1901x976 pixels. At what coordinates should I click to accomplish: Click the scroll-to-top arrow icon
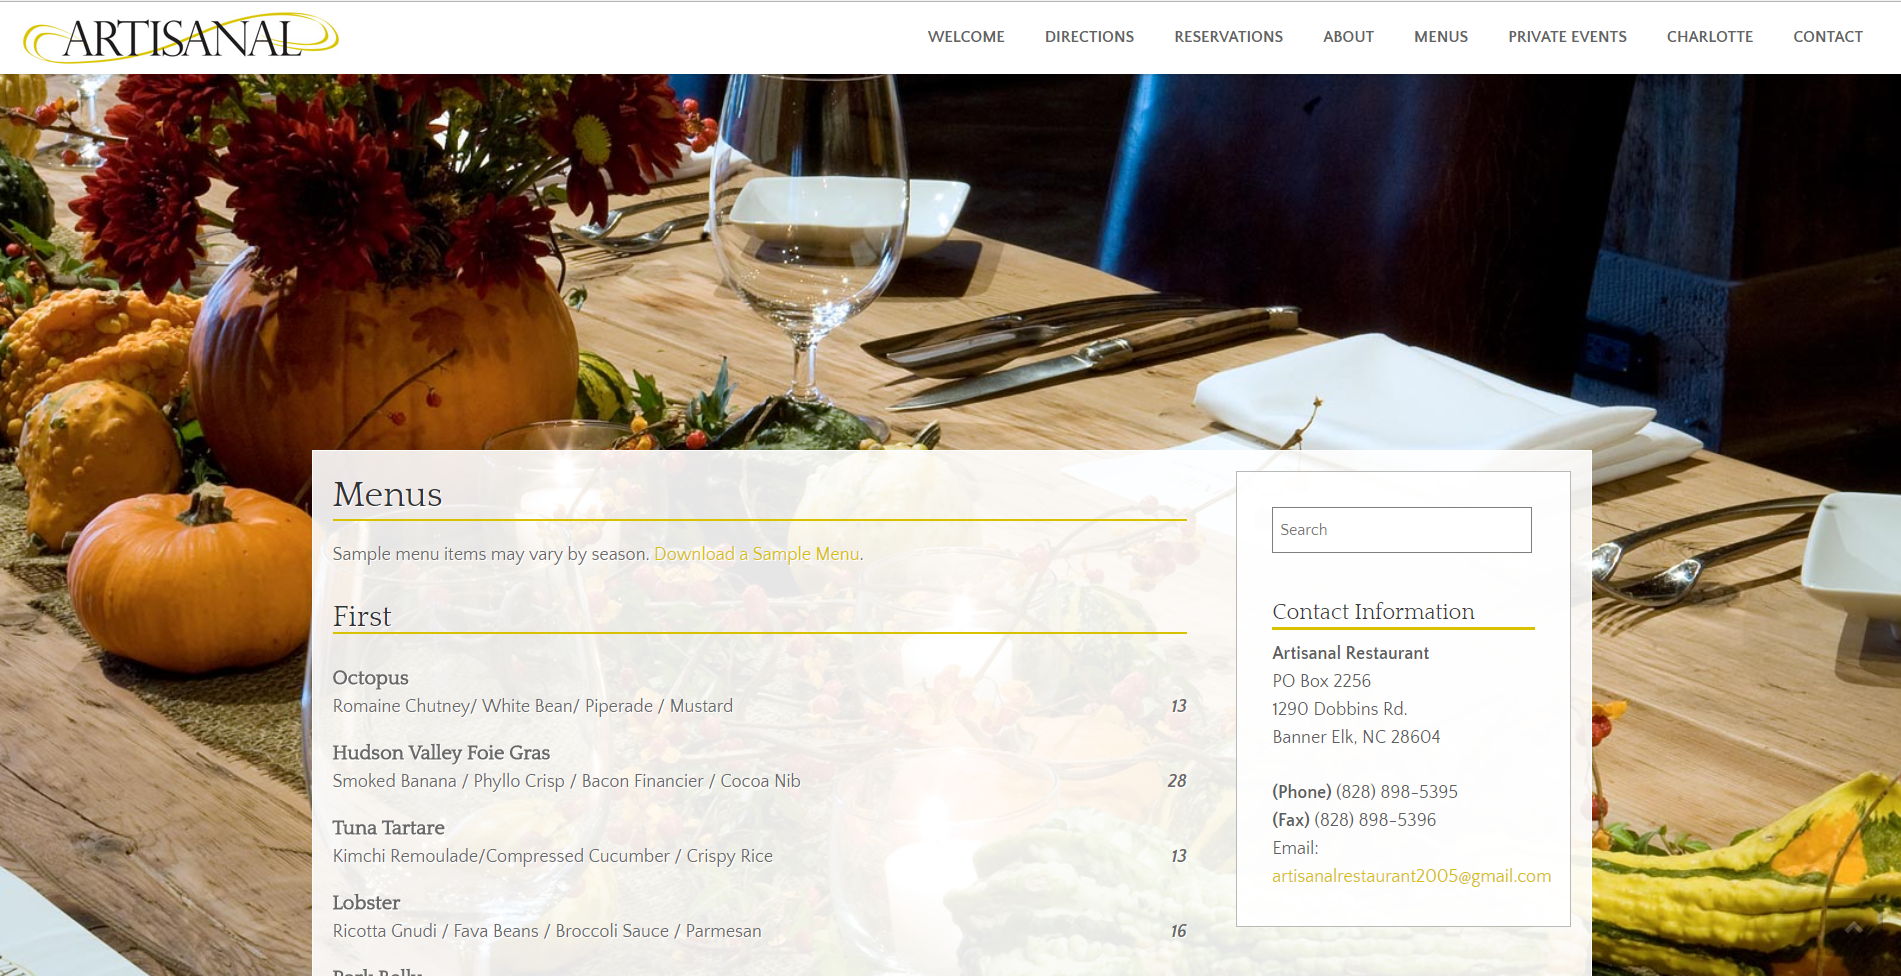[1853, 928]
